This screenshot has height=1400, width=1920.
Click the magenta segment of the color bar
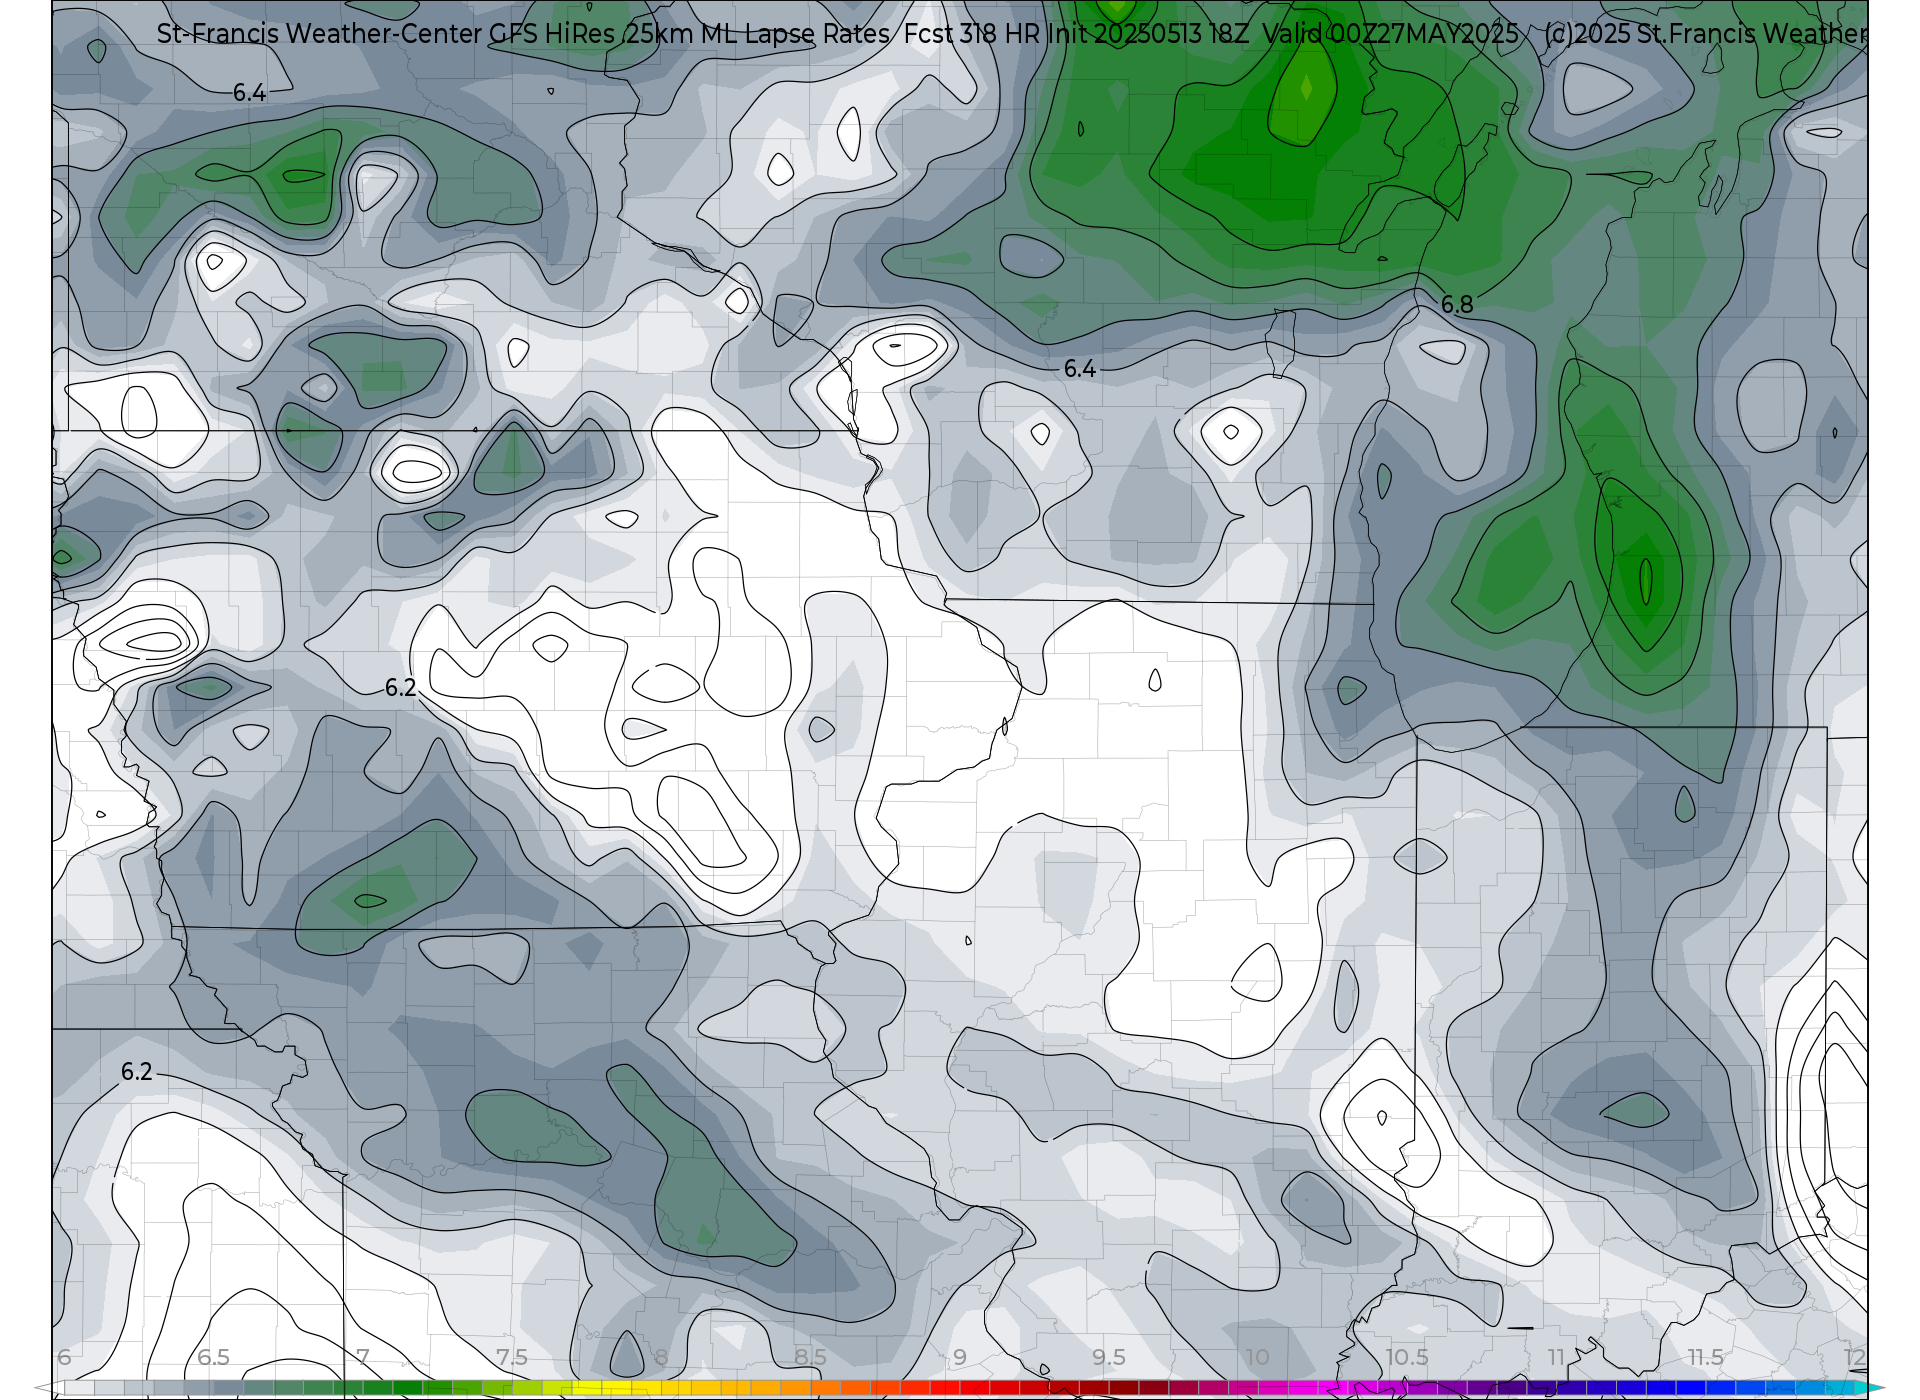1304,1388
